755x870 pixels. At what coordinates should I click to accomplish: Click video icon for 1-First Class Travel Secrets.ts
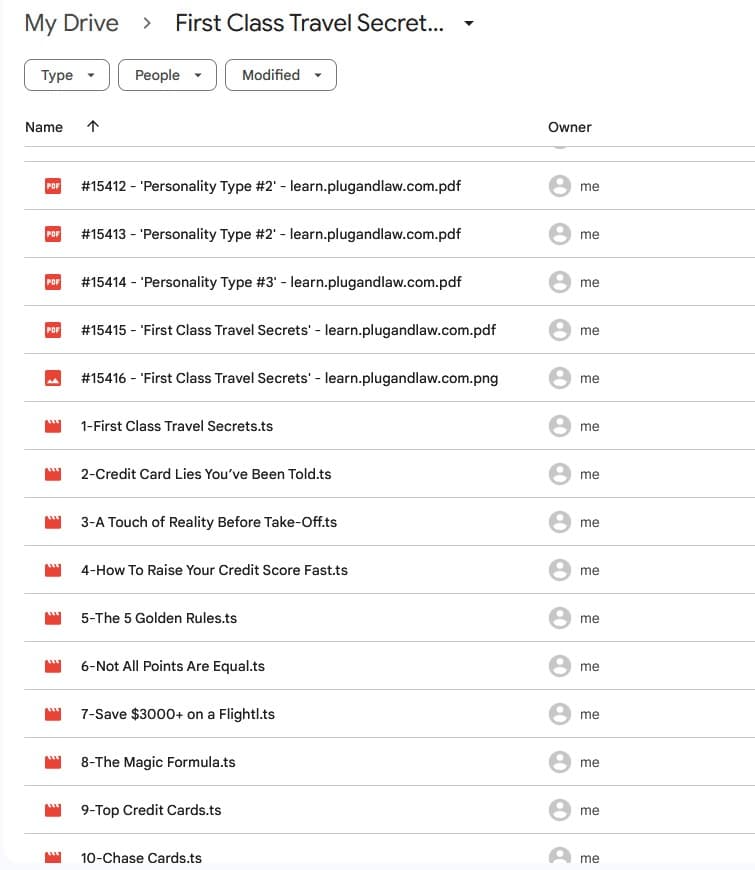[x=53, y=426]
